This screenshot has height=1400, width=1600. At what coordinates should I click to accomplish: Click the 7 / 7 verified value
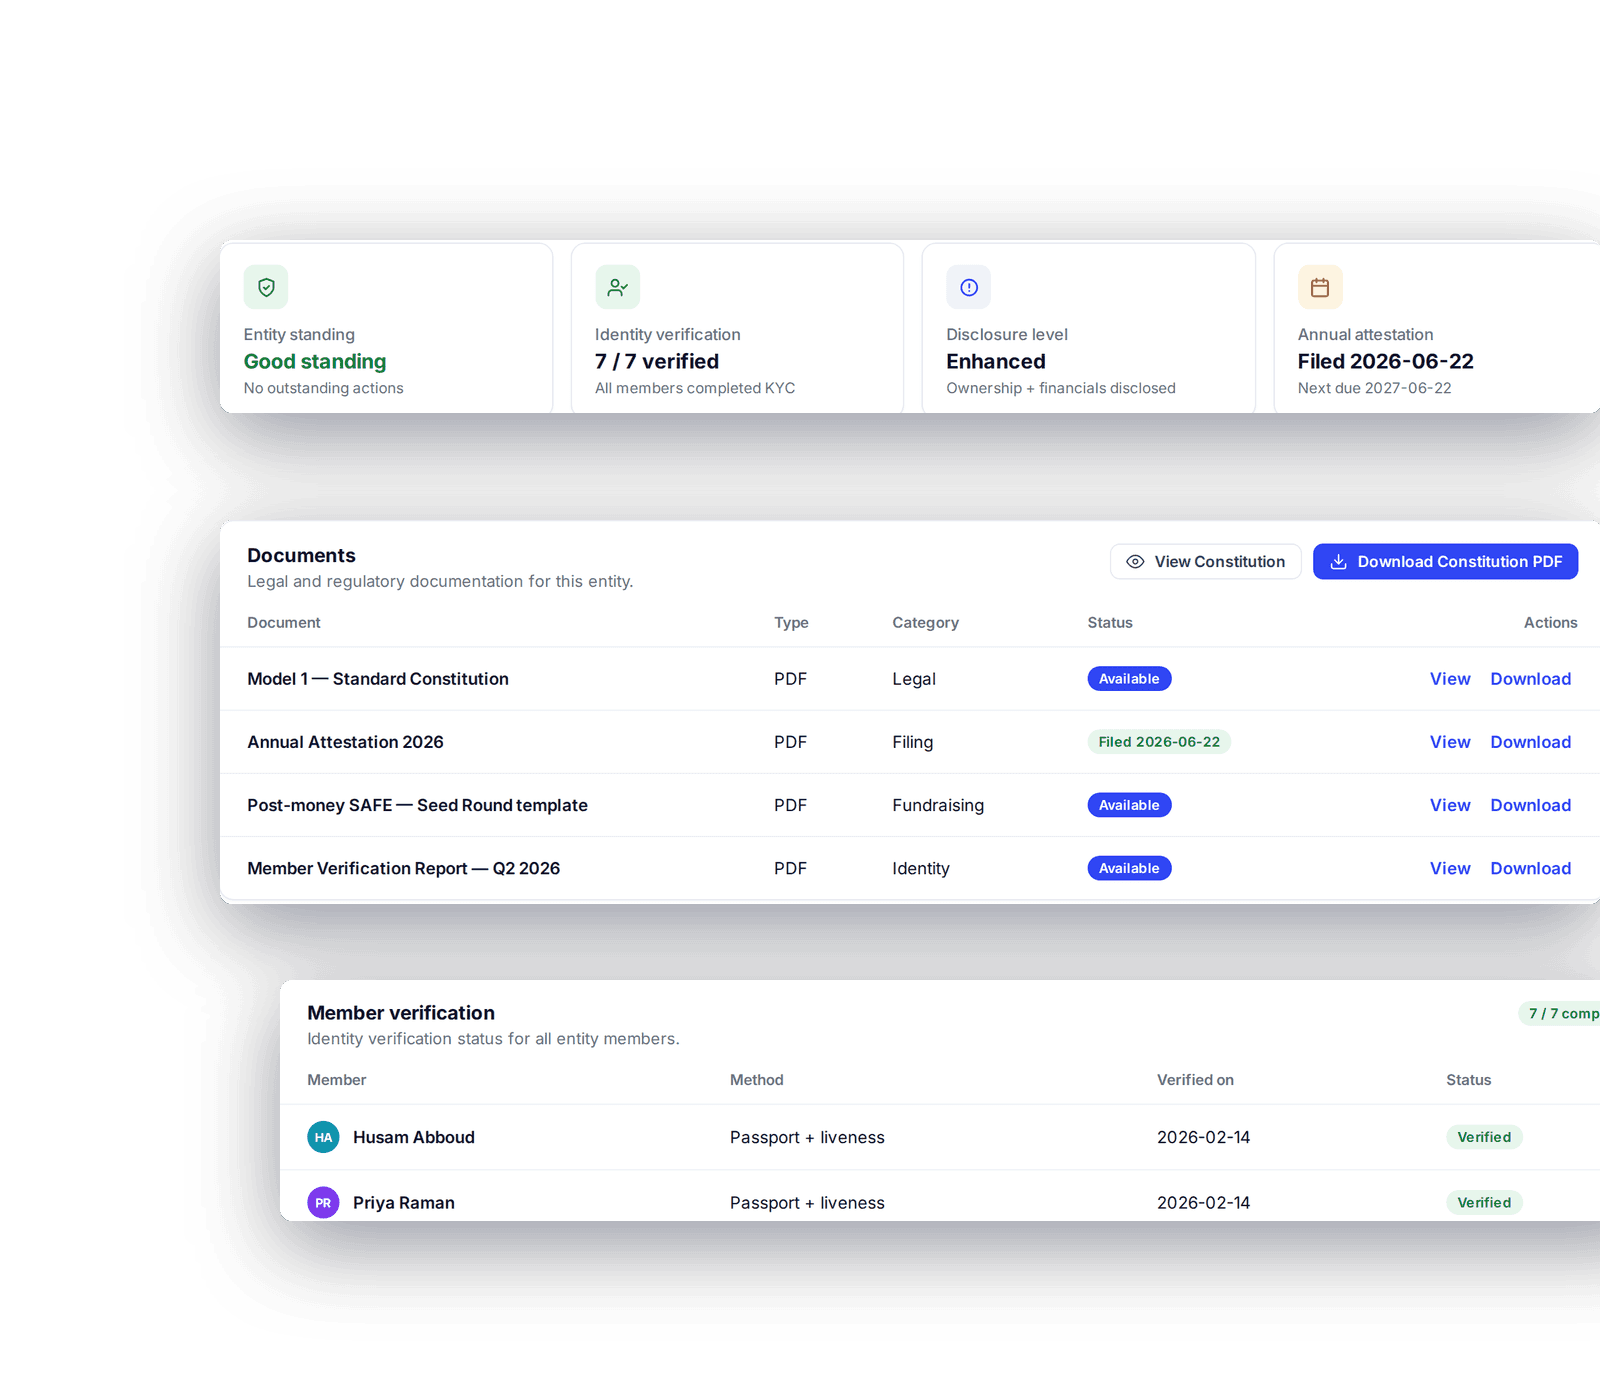pos(657,362)
